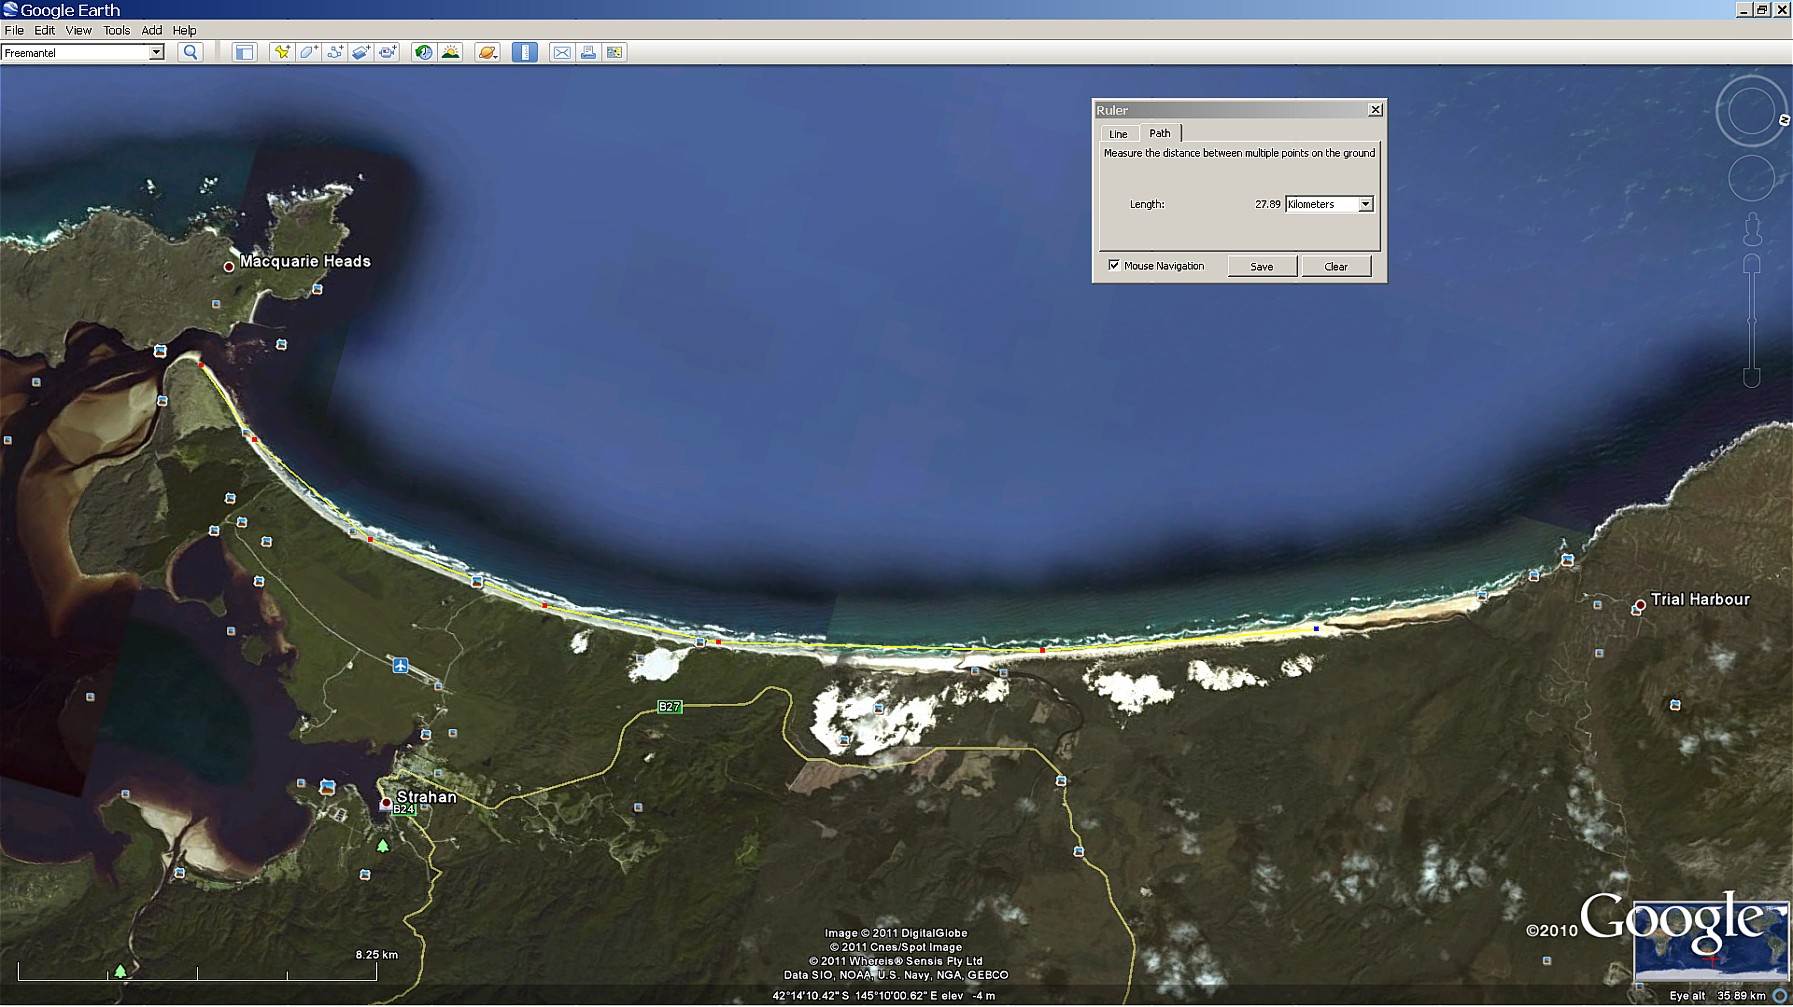This screenshot has width=1793, height=1007.
Task: Uncheck the Mouse Navigation checkbox
Action: click(1114, 265)
